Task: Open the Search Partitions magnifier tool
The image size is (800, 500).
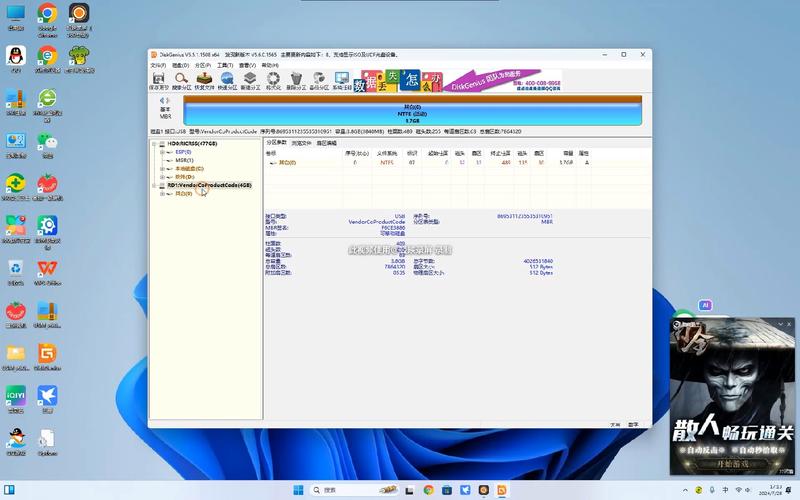Action: click(181, 81)
